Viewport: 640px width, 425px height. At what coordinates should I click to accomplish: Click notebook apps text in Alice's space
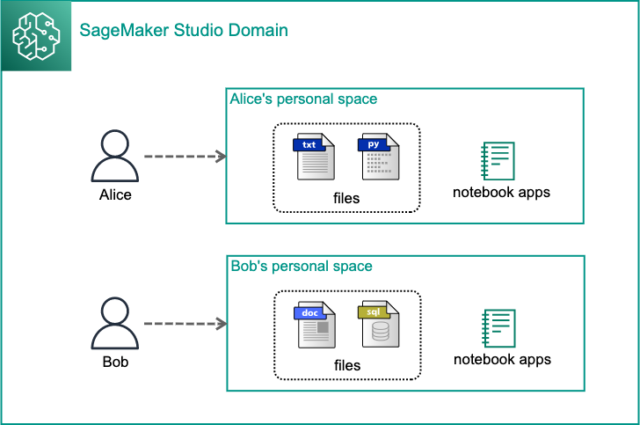point(502,192)
